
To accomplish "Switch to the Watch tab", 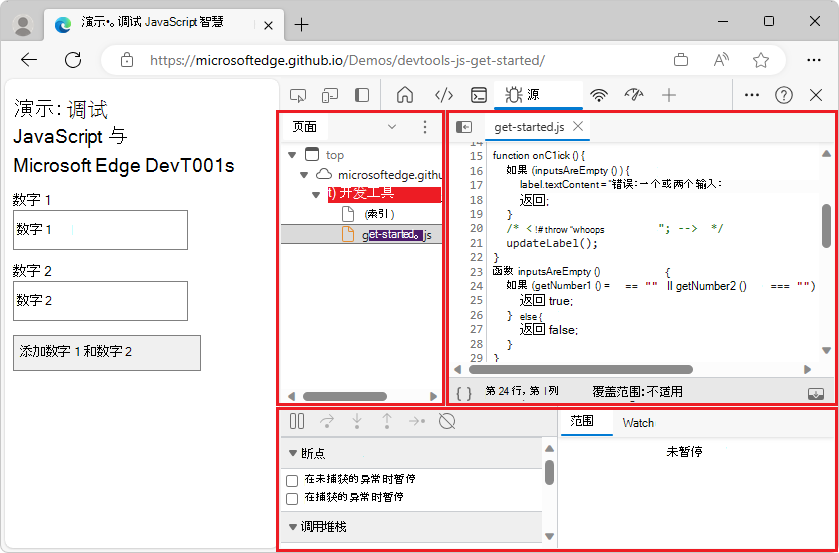I will [x=638, y=423].
